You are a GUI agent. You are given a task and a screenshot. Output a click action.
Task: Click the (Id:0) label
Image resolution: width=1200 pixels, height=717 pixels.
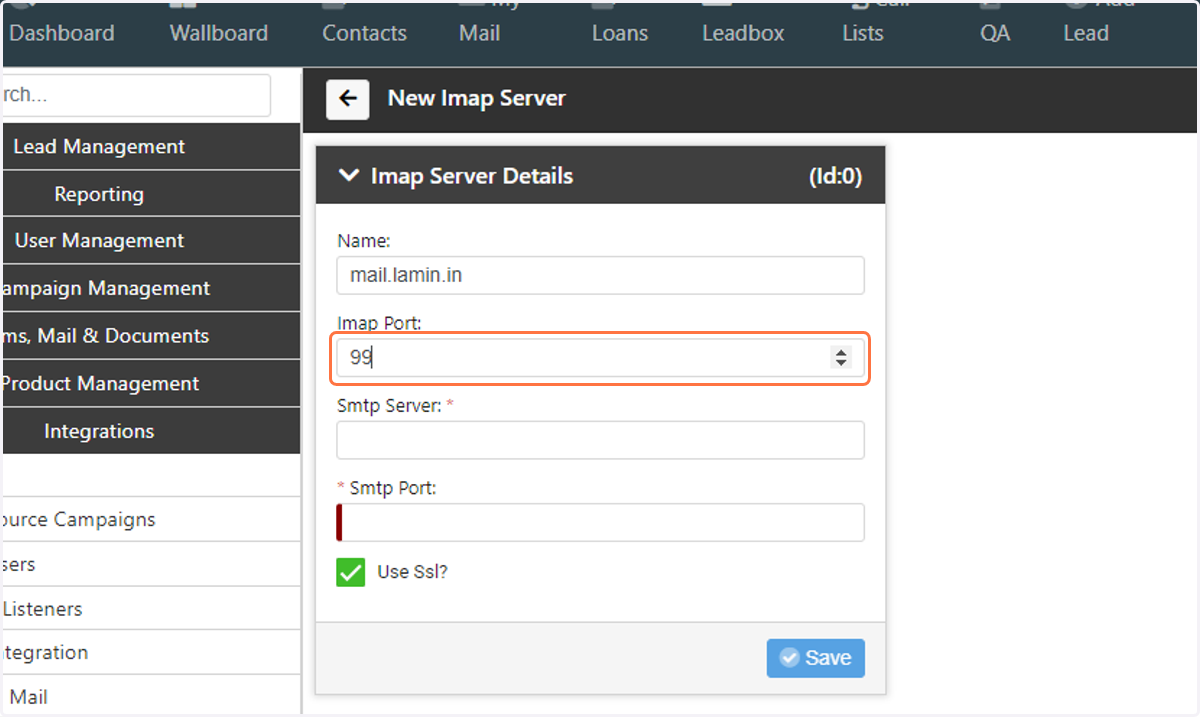point(835,176)
